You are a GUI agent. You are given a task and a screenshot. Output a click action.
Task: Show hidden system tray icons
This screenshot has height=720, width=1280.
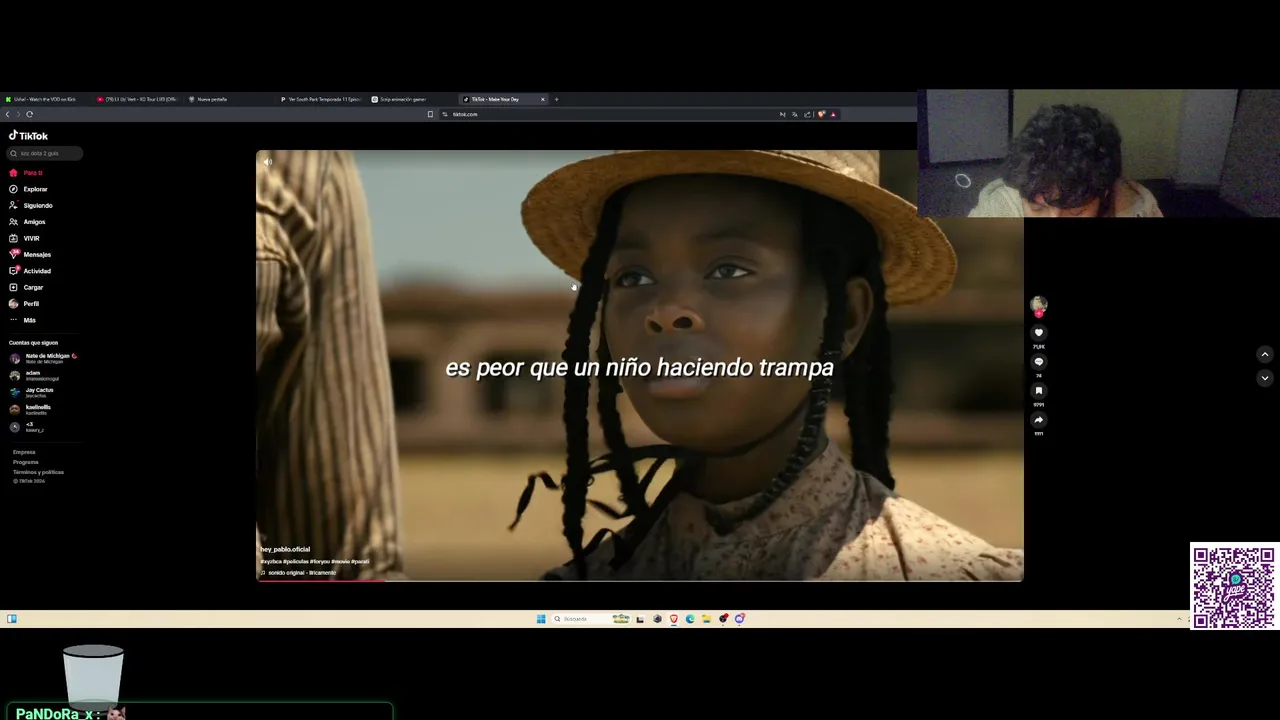pyautogui.click(x=1178, y=619)
